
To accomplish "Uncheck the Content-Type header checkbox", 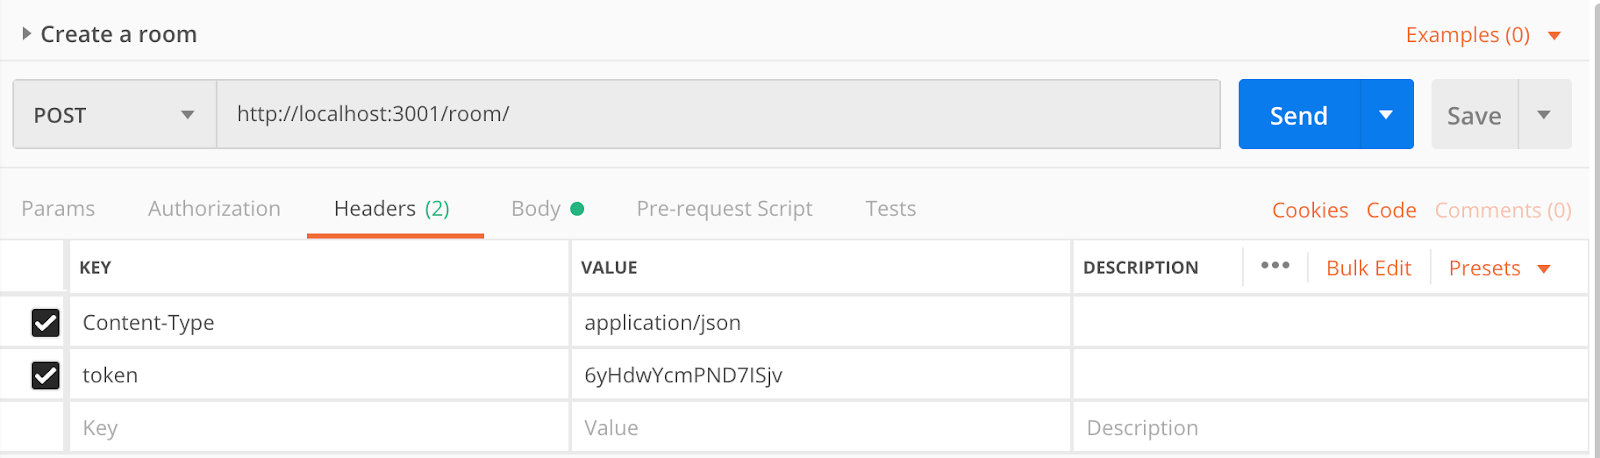I will pyautogui.click(x=46, y=323).
